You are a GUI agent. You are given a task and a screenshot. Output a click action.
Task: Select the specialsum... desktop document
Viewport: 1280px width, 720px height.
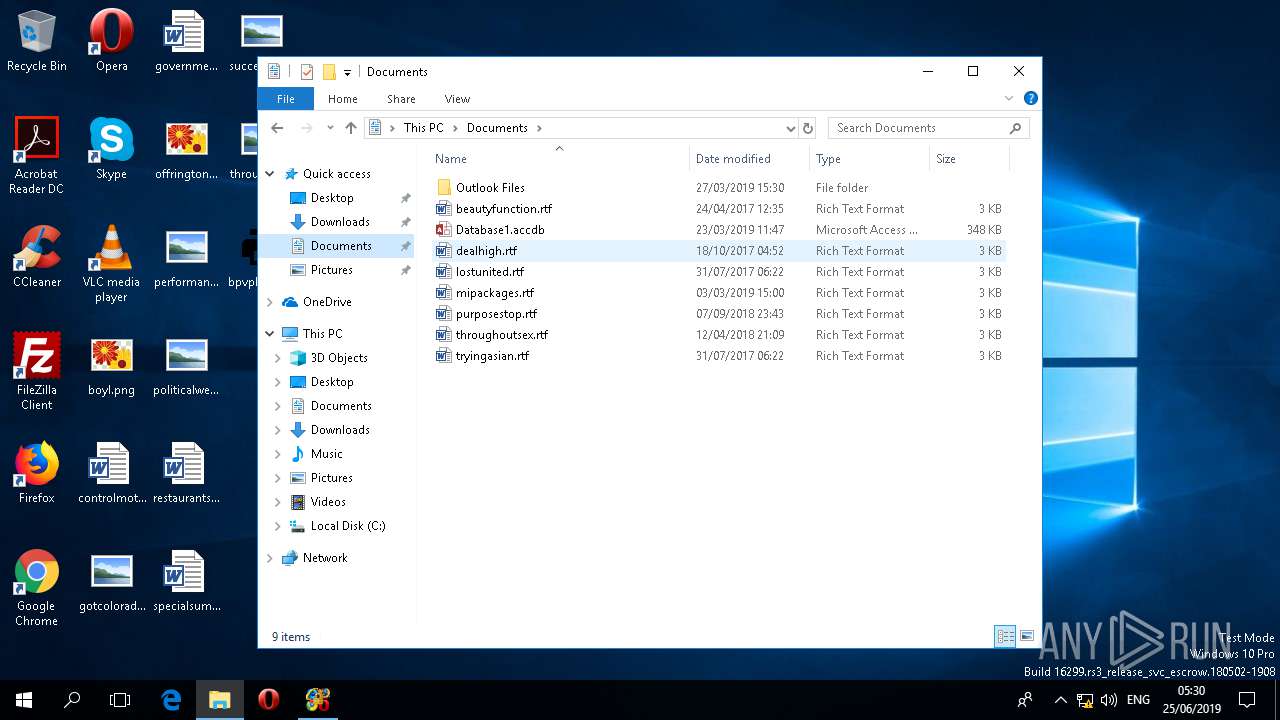pos(186,581)
